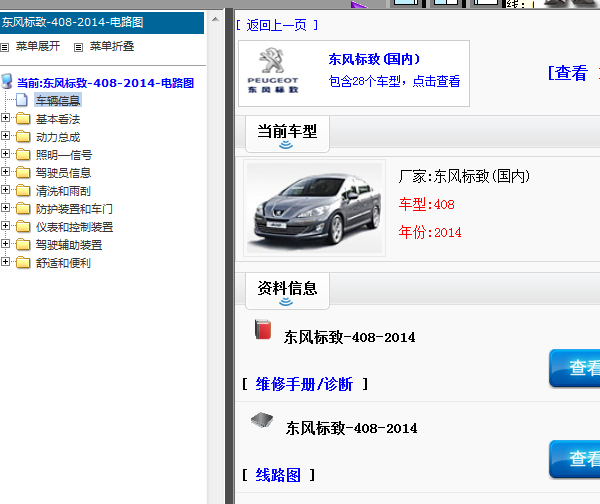600x504 pixels.
Task: Open the 动力总成 folder label
Action: pos(58,137)
